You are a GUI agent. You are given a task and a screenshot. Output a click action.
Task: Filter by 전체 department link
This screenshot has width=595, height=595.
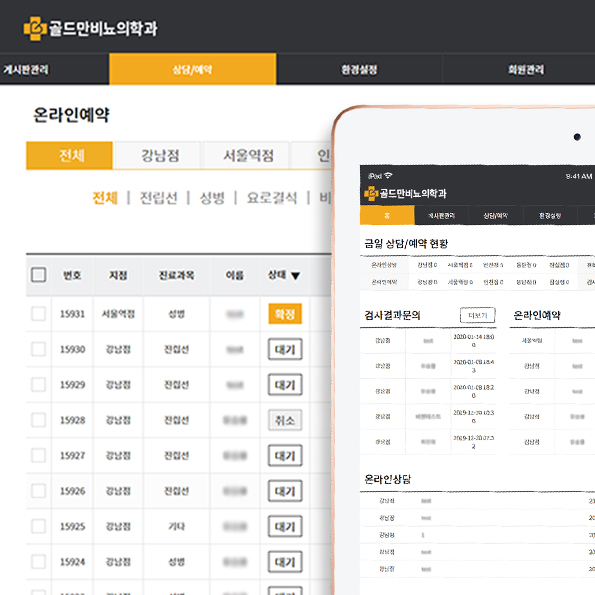tap(105, 198)
